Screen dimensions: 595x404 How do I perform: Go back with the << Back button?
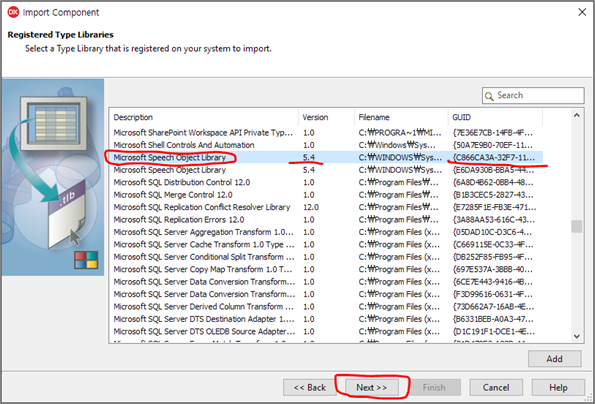click(x=310, y=387)
